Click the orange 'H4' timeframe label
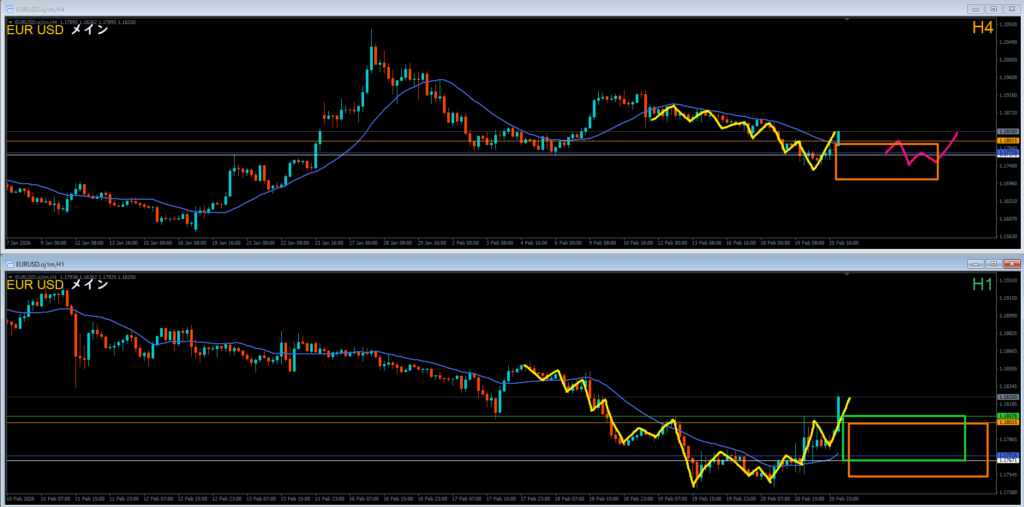Image resolution: width=1024 pixels, height=507 pixels. click(x=982, y=27)
